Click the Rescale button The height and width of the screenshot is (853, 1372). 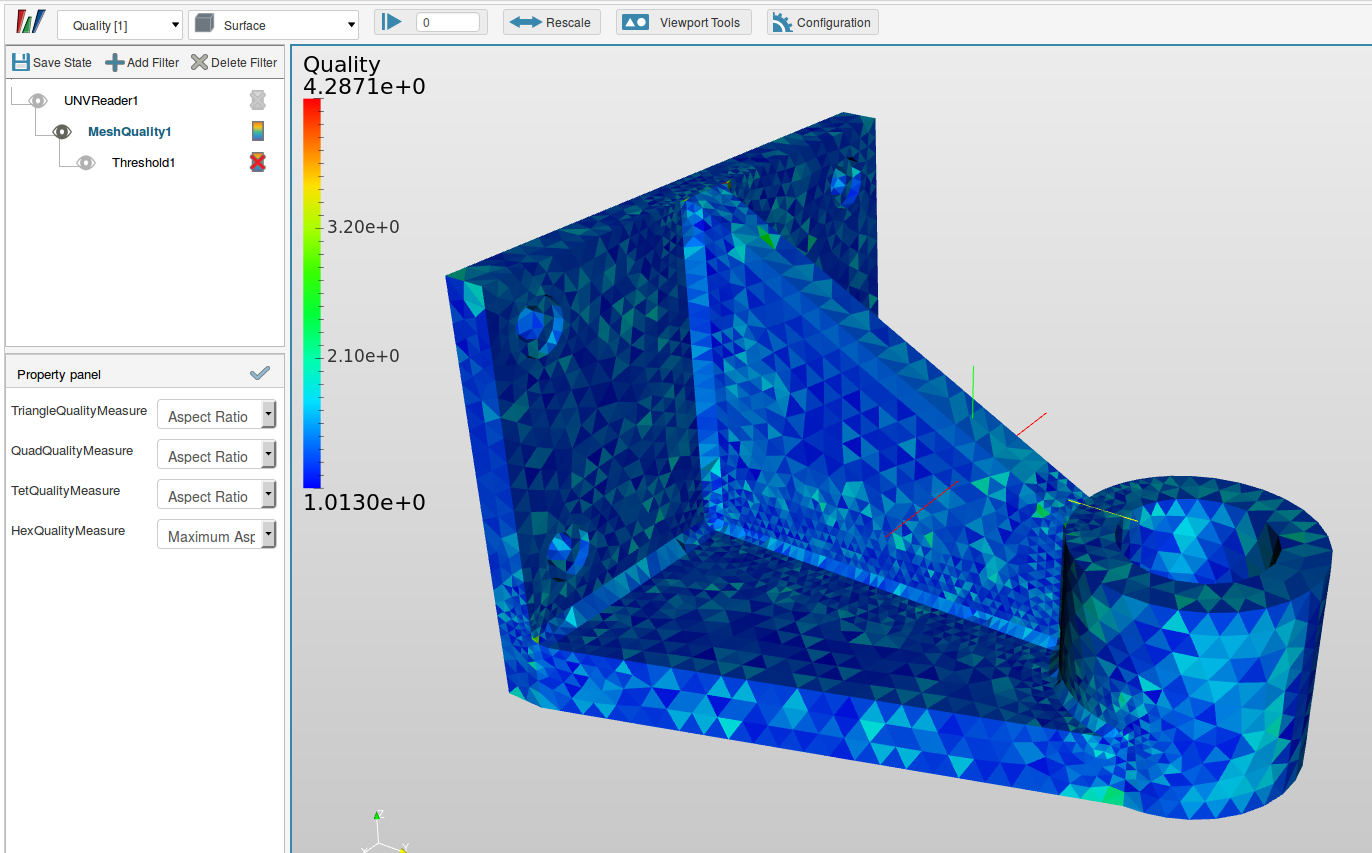coord(552,22)
